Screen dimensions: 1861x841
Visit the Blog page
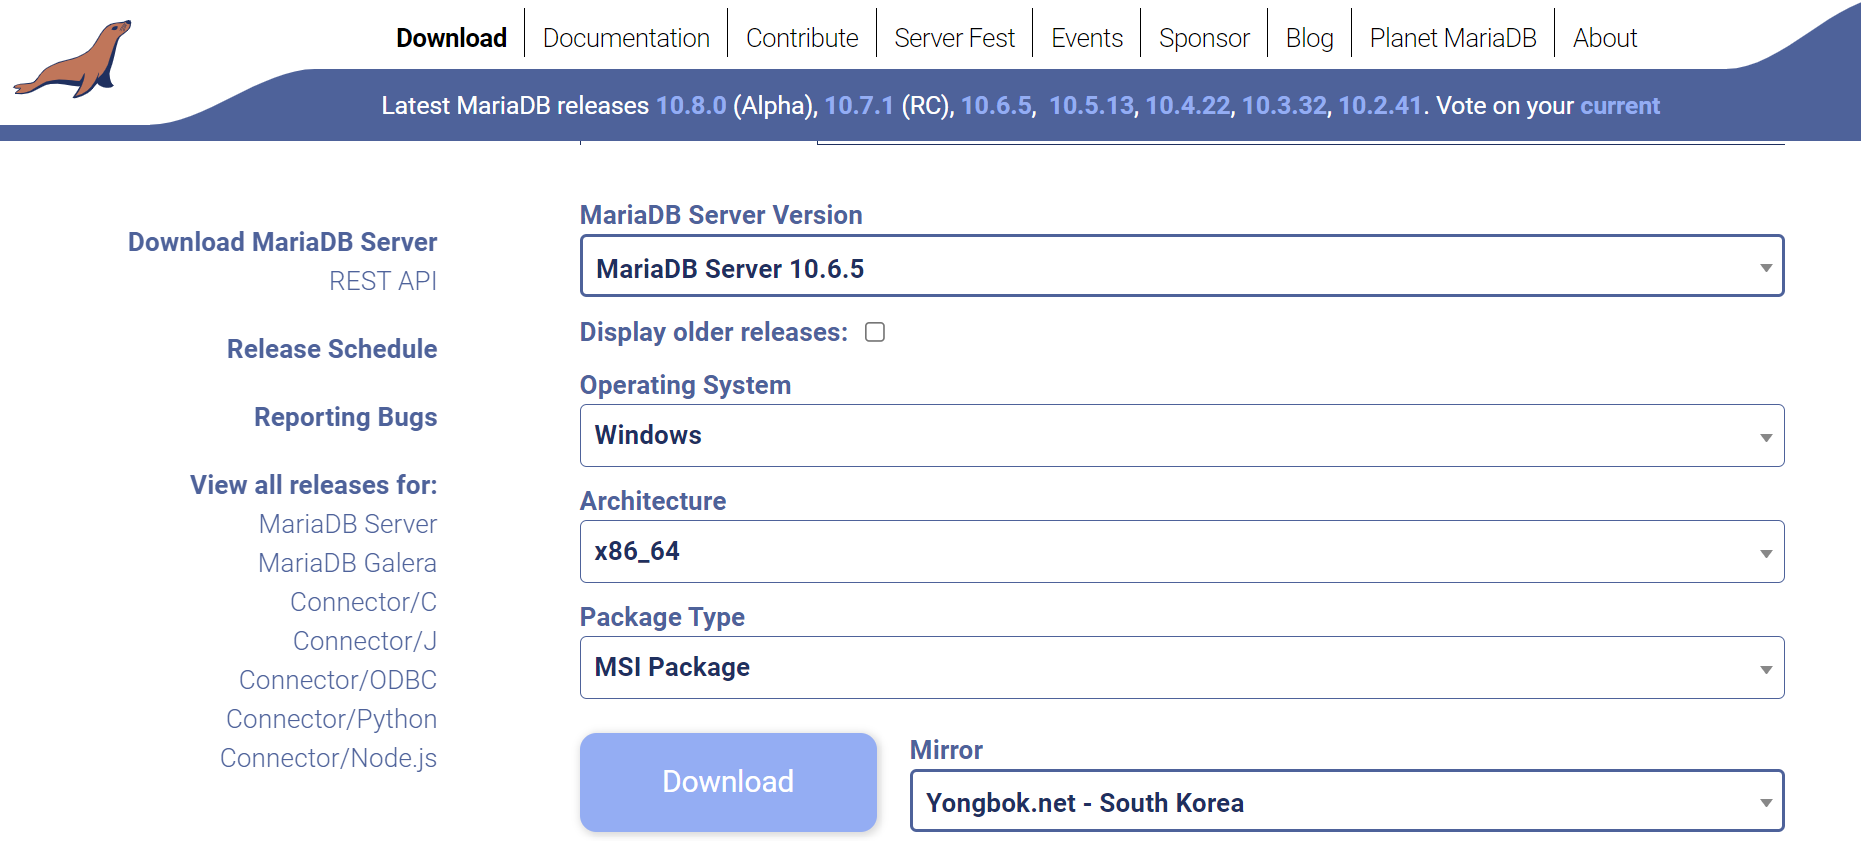pyautogui.click(x=1309, y=38)
